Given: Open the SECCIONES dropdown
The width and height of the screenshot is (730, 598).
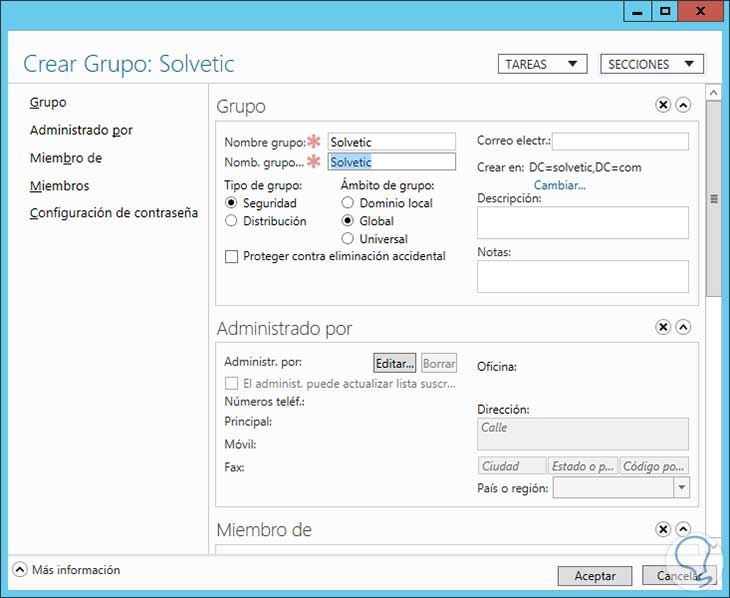Looking at the screenshot, I should coord(652,64).
